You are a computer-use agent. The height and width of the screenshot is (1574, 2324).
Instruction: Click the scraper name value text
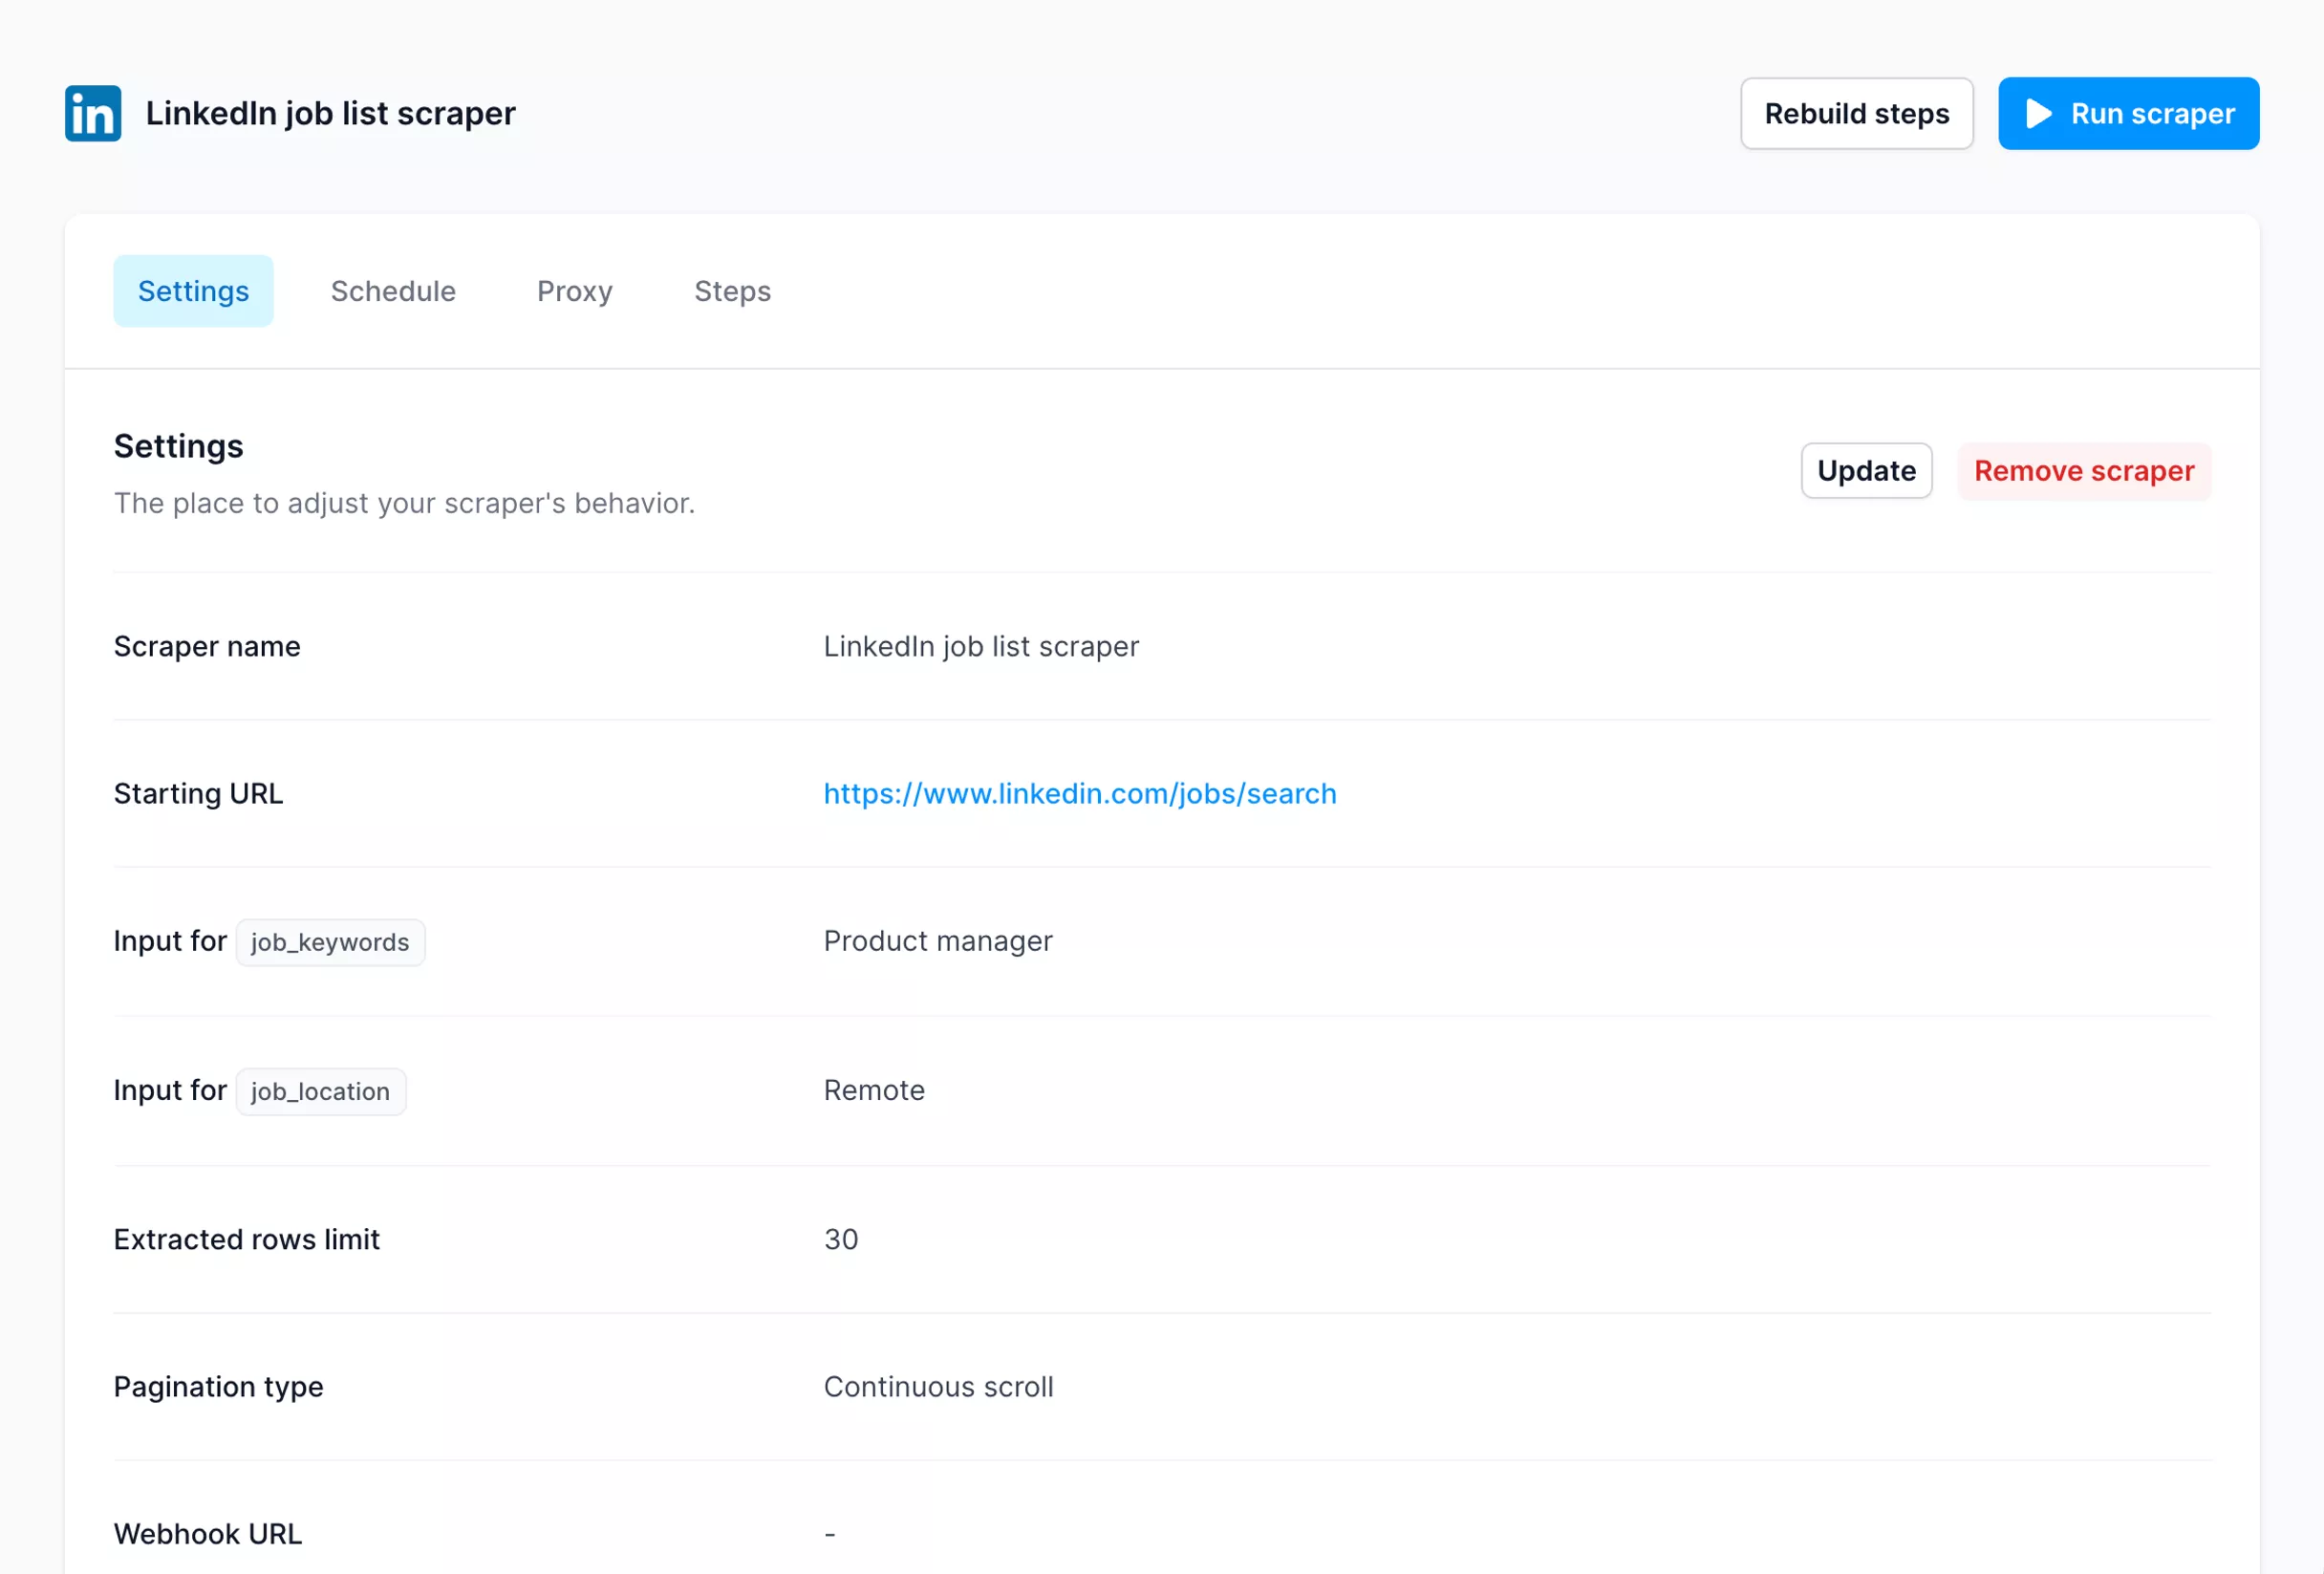pos(980,646)
